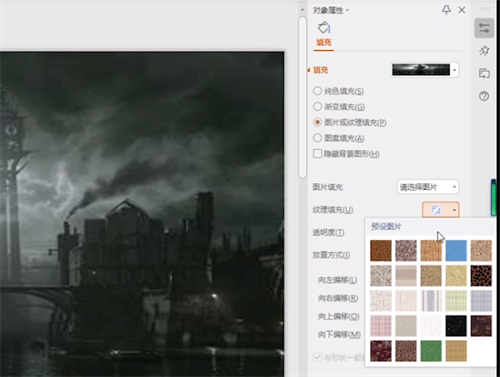
Task: Choose the blue-grey vertical striped texture
Action: pos(431,301)
